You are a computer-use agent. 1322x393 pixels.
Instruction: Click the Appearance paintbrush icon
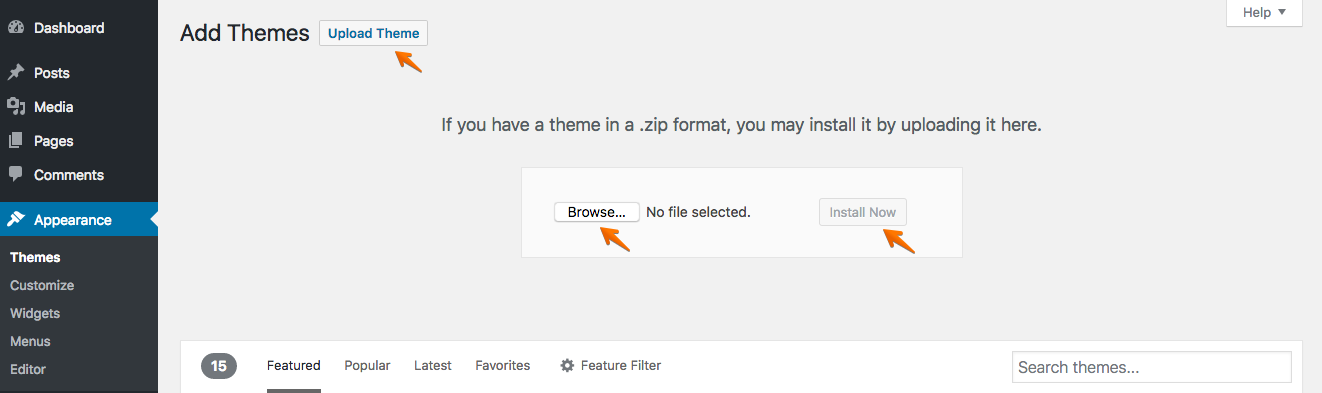pos(15,220)
